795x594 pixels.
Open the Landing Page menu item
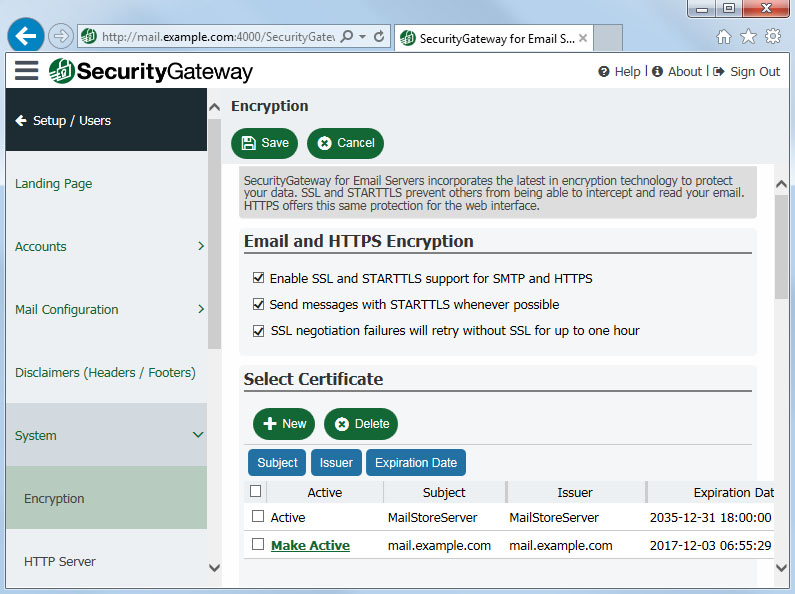click(54, 183)
